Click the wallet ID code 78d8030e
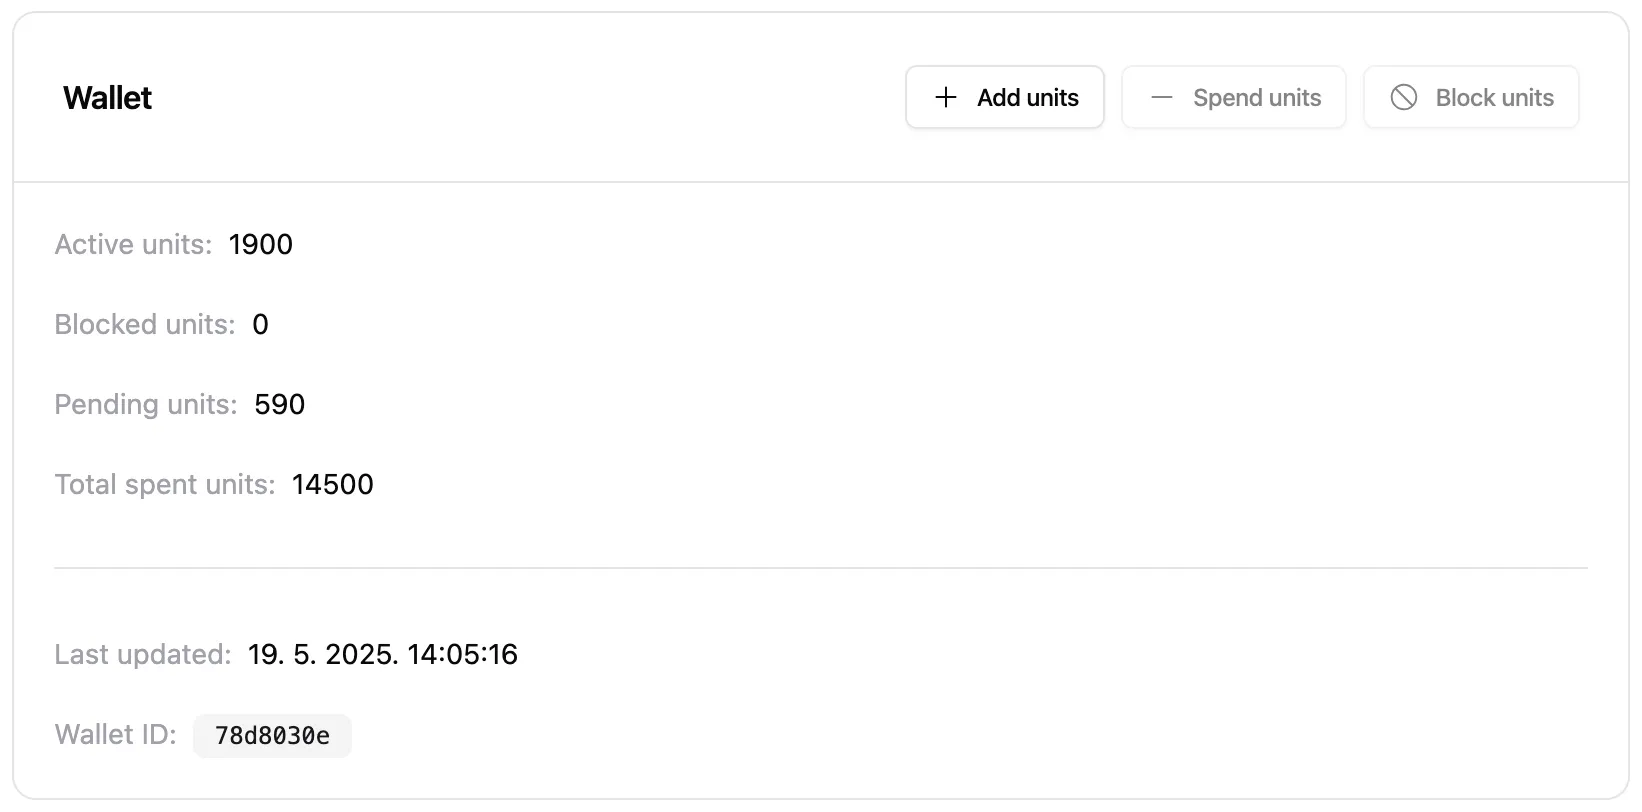The width and height of the screenshot is (1642, 812). [x=272, y=736]
